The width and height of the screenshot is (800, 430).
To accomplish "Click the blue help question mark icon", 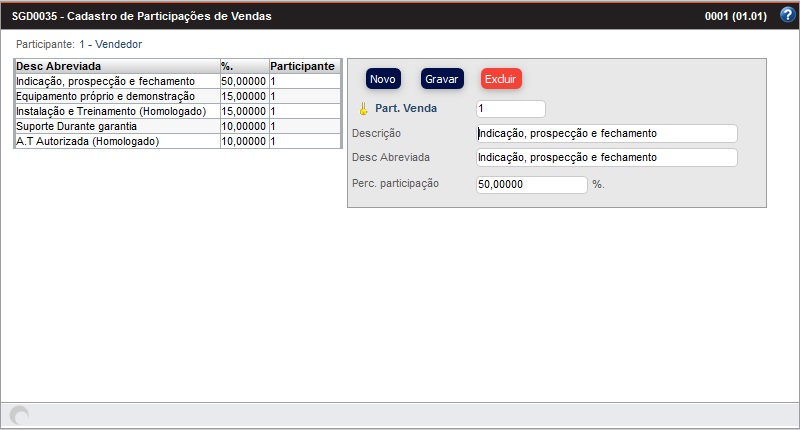I will [x=786, y=15].
